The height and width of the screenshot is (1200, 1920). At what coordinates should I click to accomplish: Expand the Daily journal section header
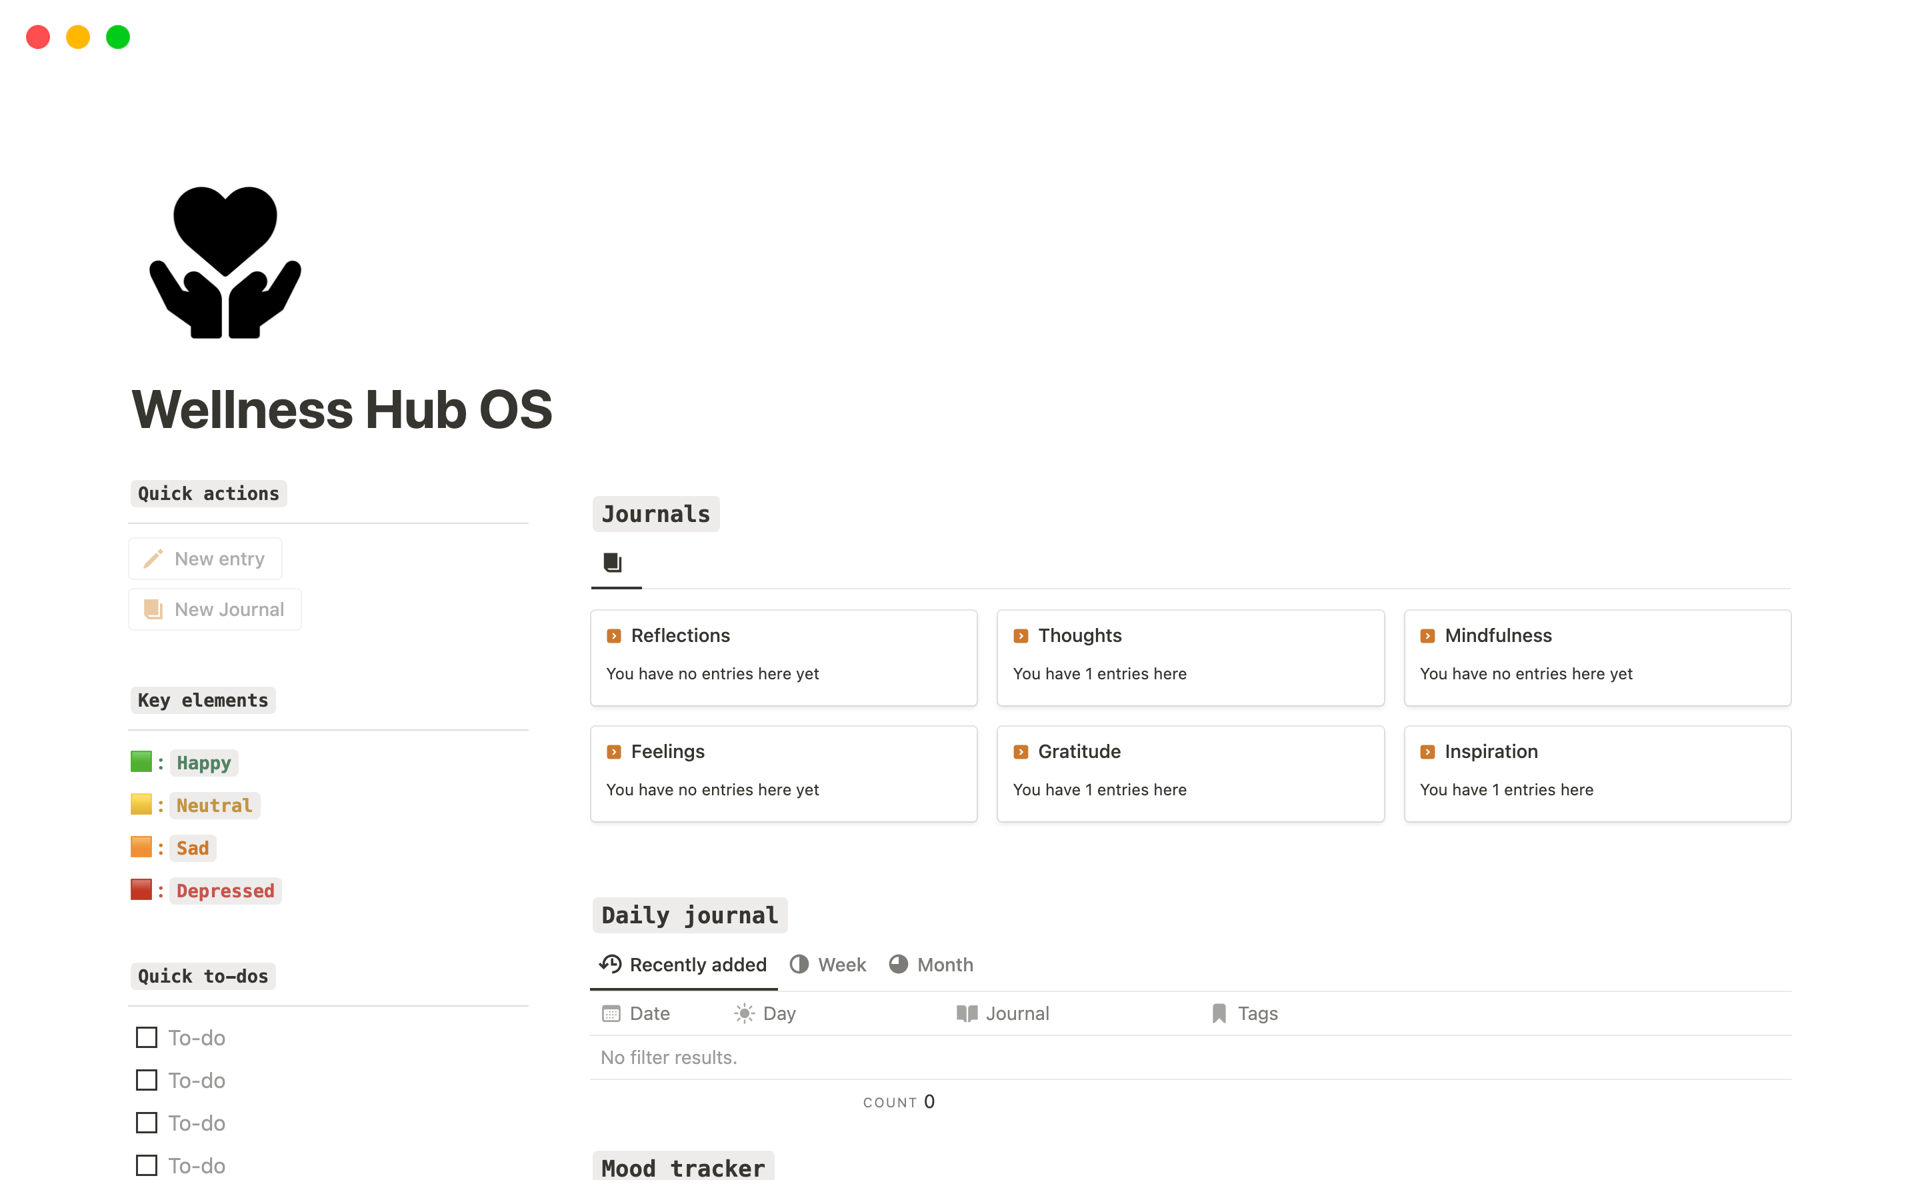pyautogui.click(x=688, y=914)
